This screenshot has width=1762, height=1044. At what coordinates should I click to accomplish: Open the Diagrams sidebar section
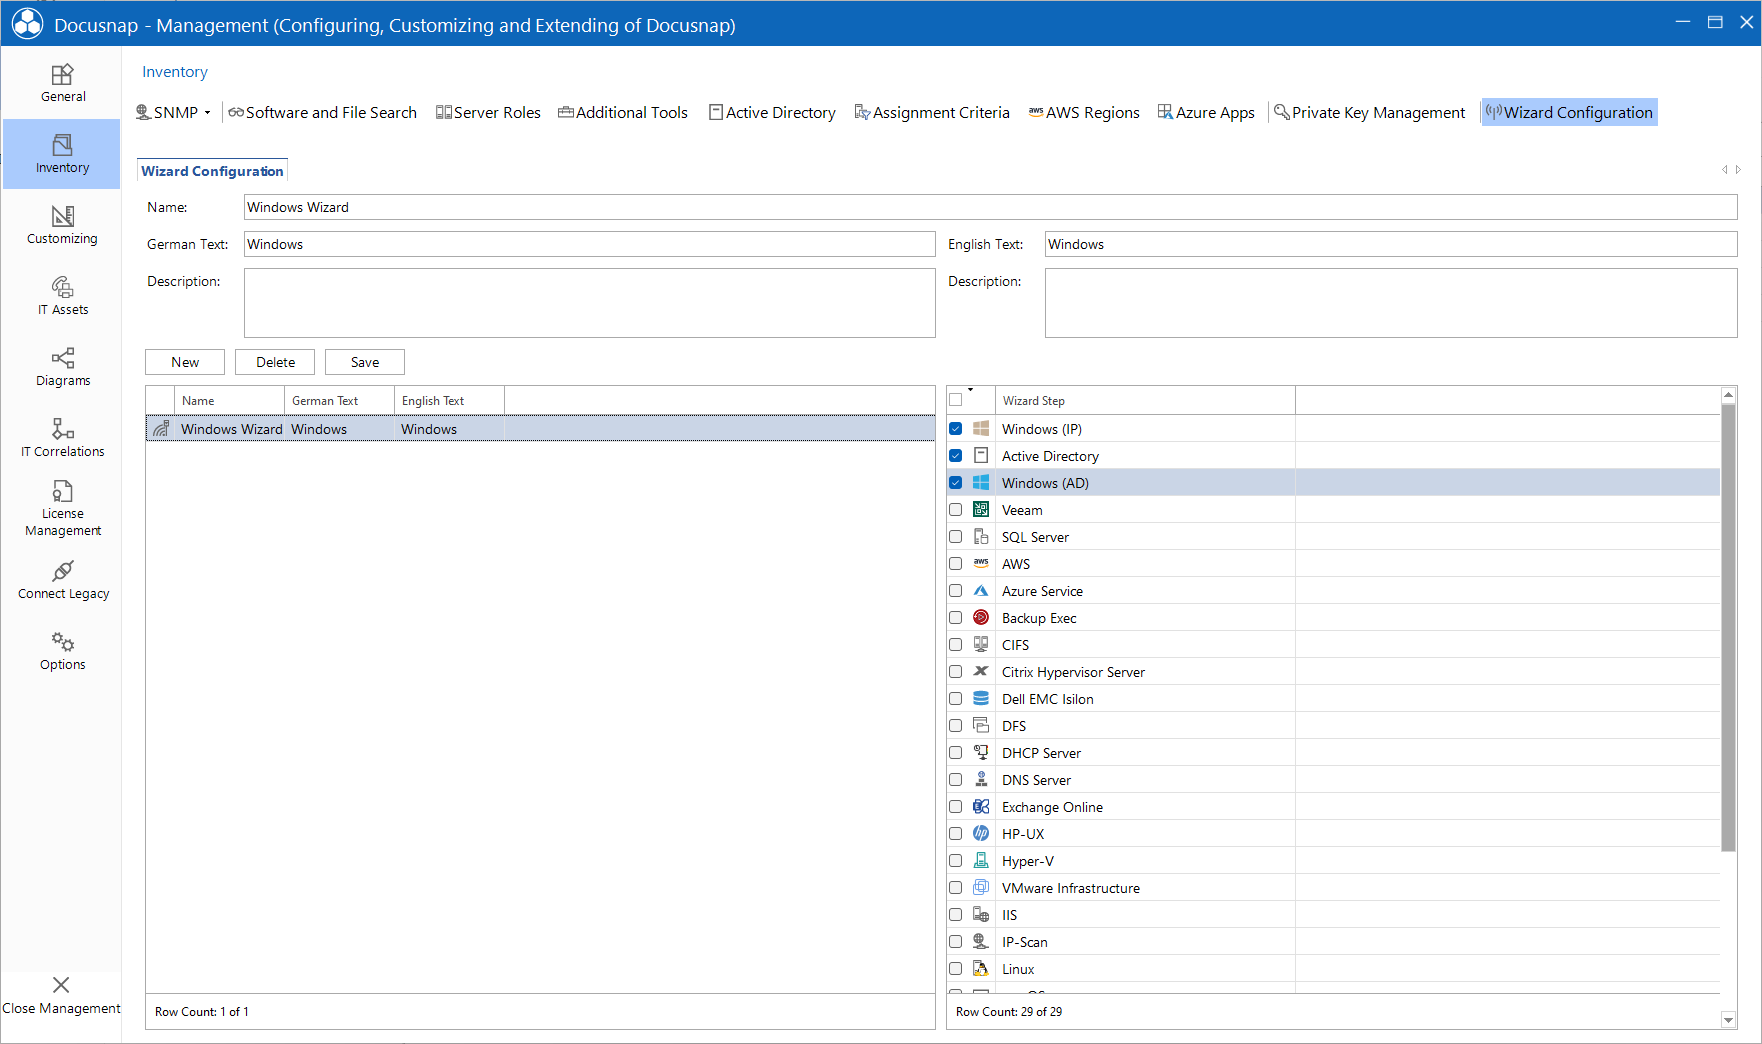pyautogui.click(x=62, y=367)
